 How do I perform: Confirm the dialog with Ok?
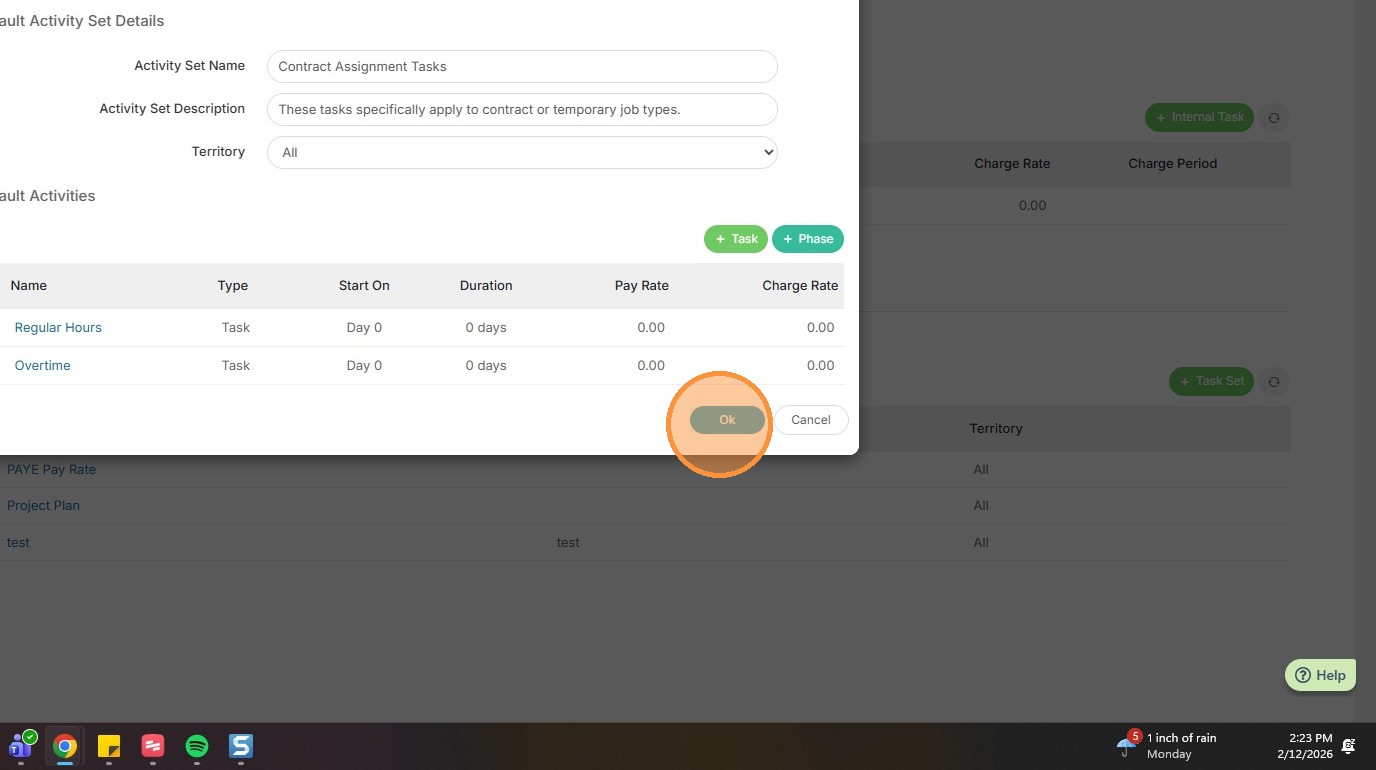(727, 420)
